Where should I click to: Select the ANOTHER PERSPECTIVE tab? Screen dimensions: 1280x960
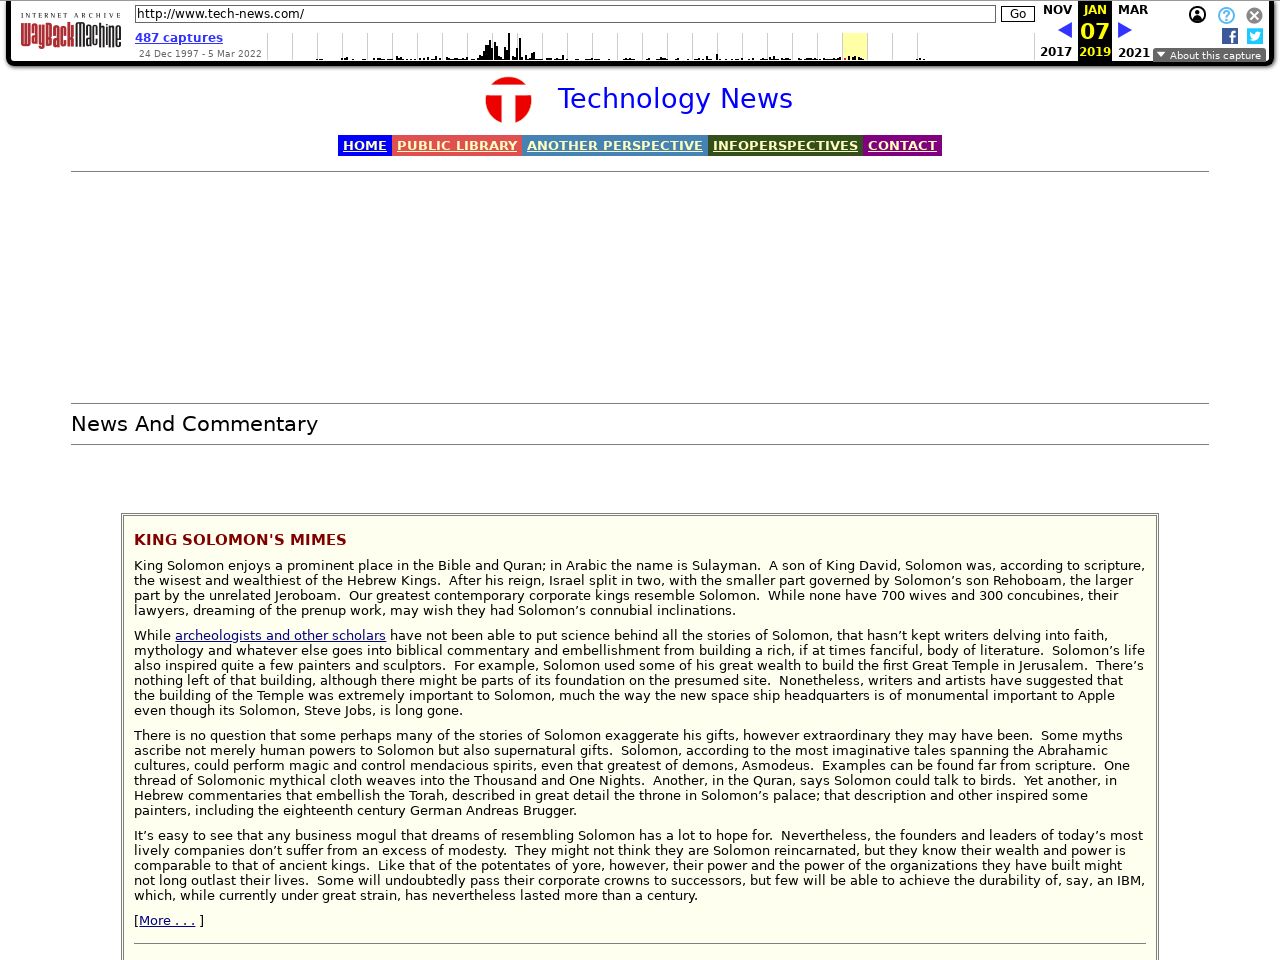pyautogui.click(x=614, y=146)
